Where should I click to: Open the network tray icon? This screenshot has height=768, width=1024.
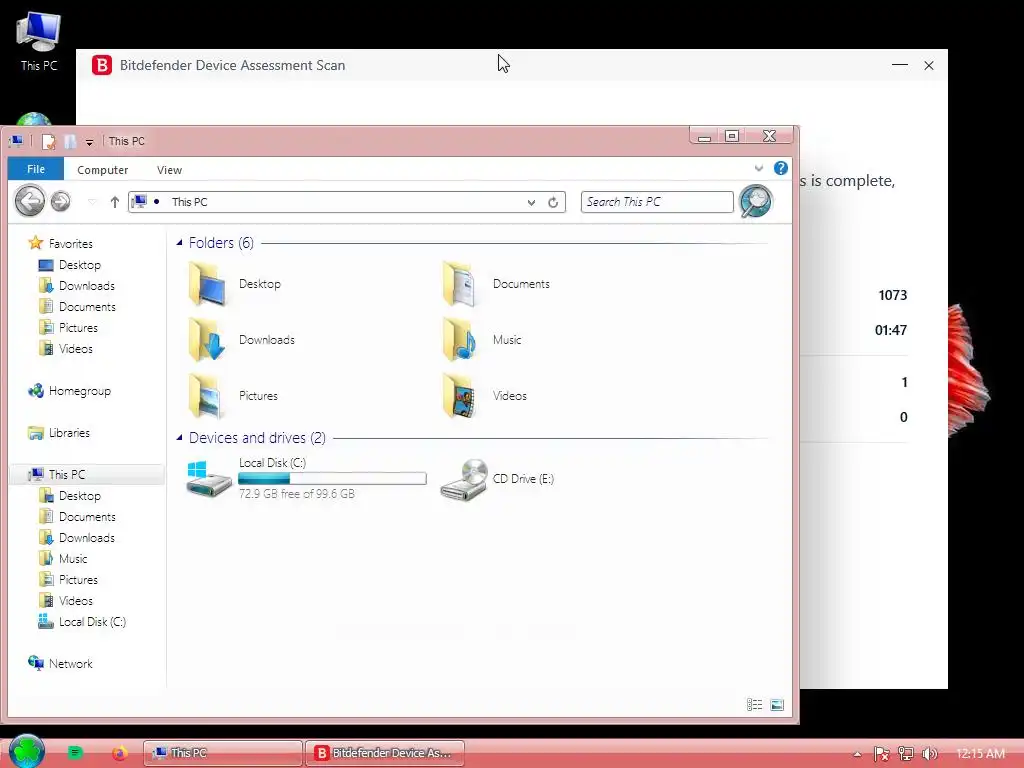pos(906,754)
